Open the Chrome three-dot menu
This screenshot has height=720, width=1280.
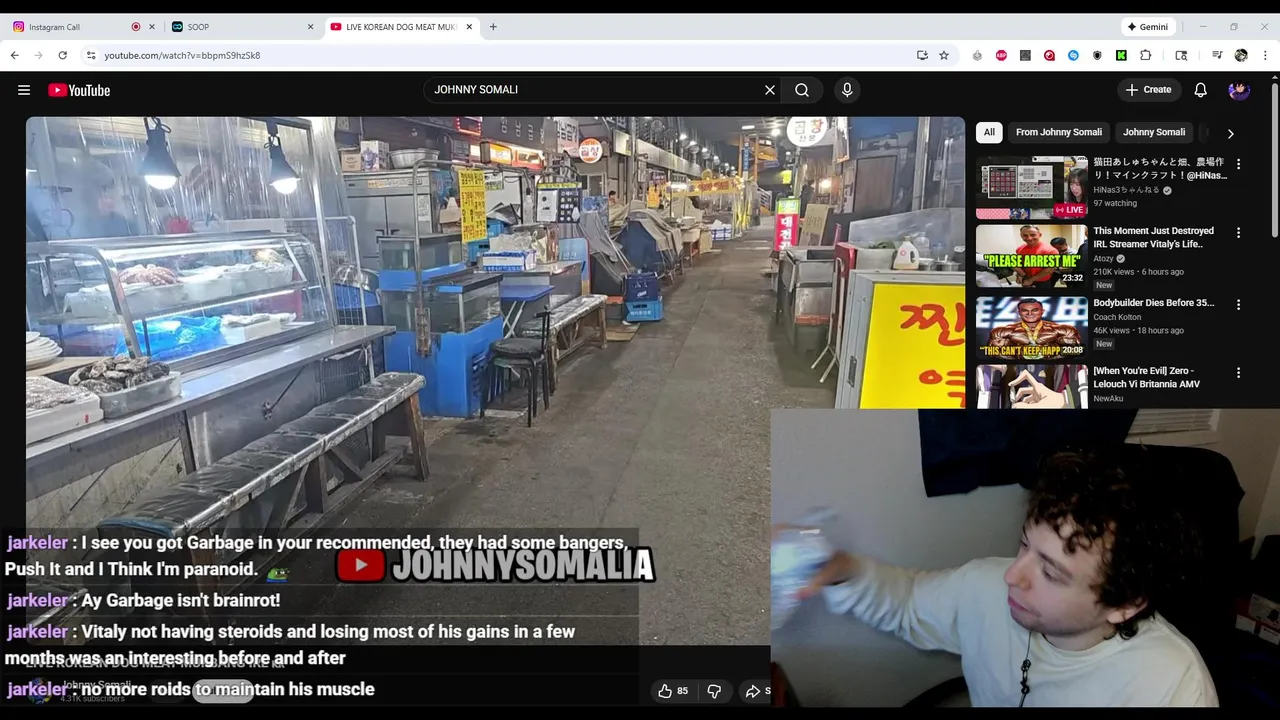click(1265, 55)
